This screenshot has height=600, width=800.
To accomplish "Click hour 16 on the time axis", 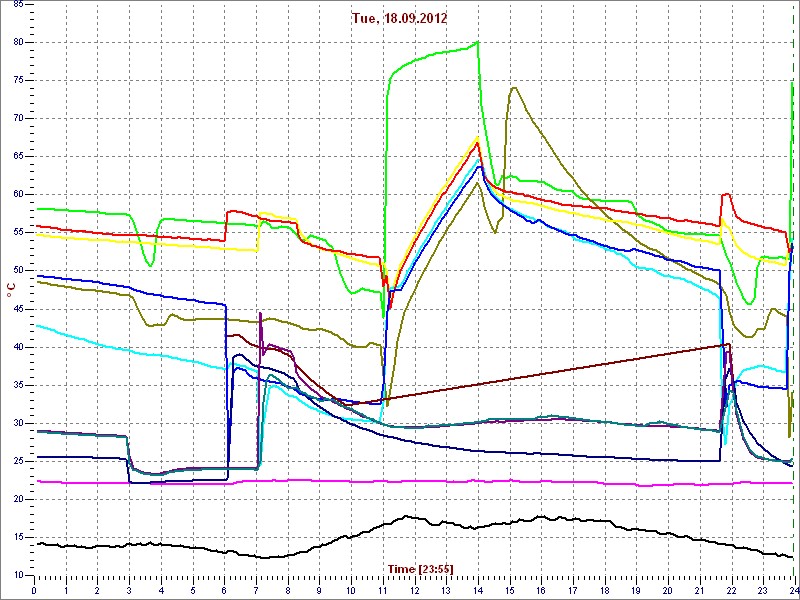I will (x=541, y=590).
